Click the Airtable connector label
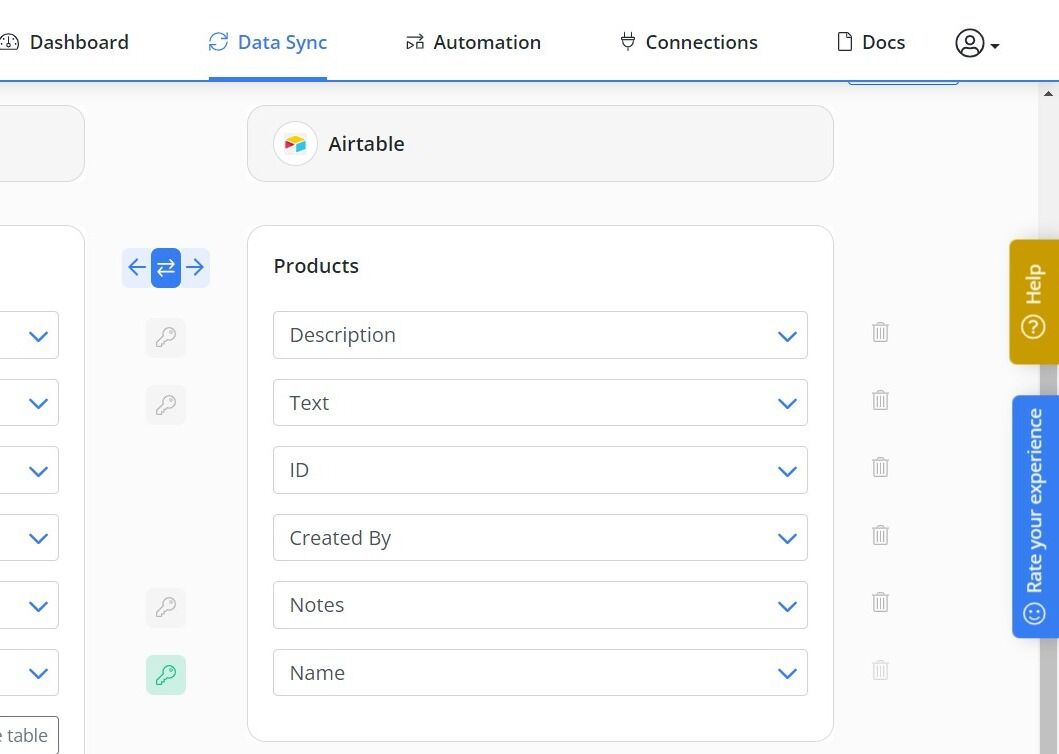 (366, 144)
